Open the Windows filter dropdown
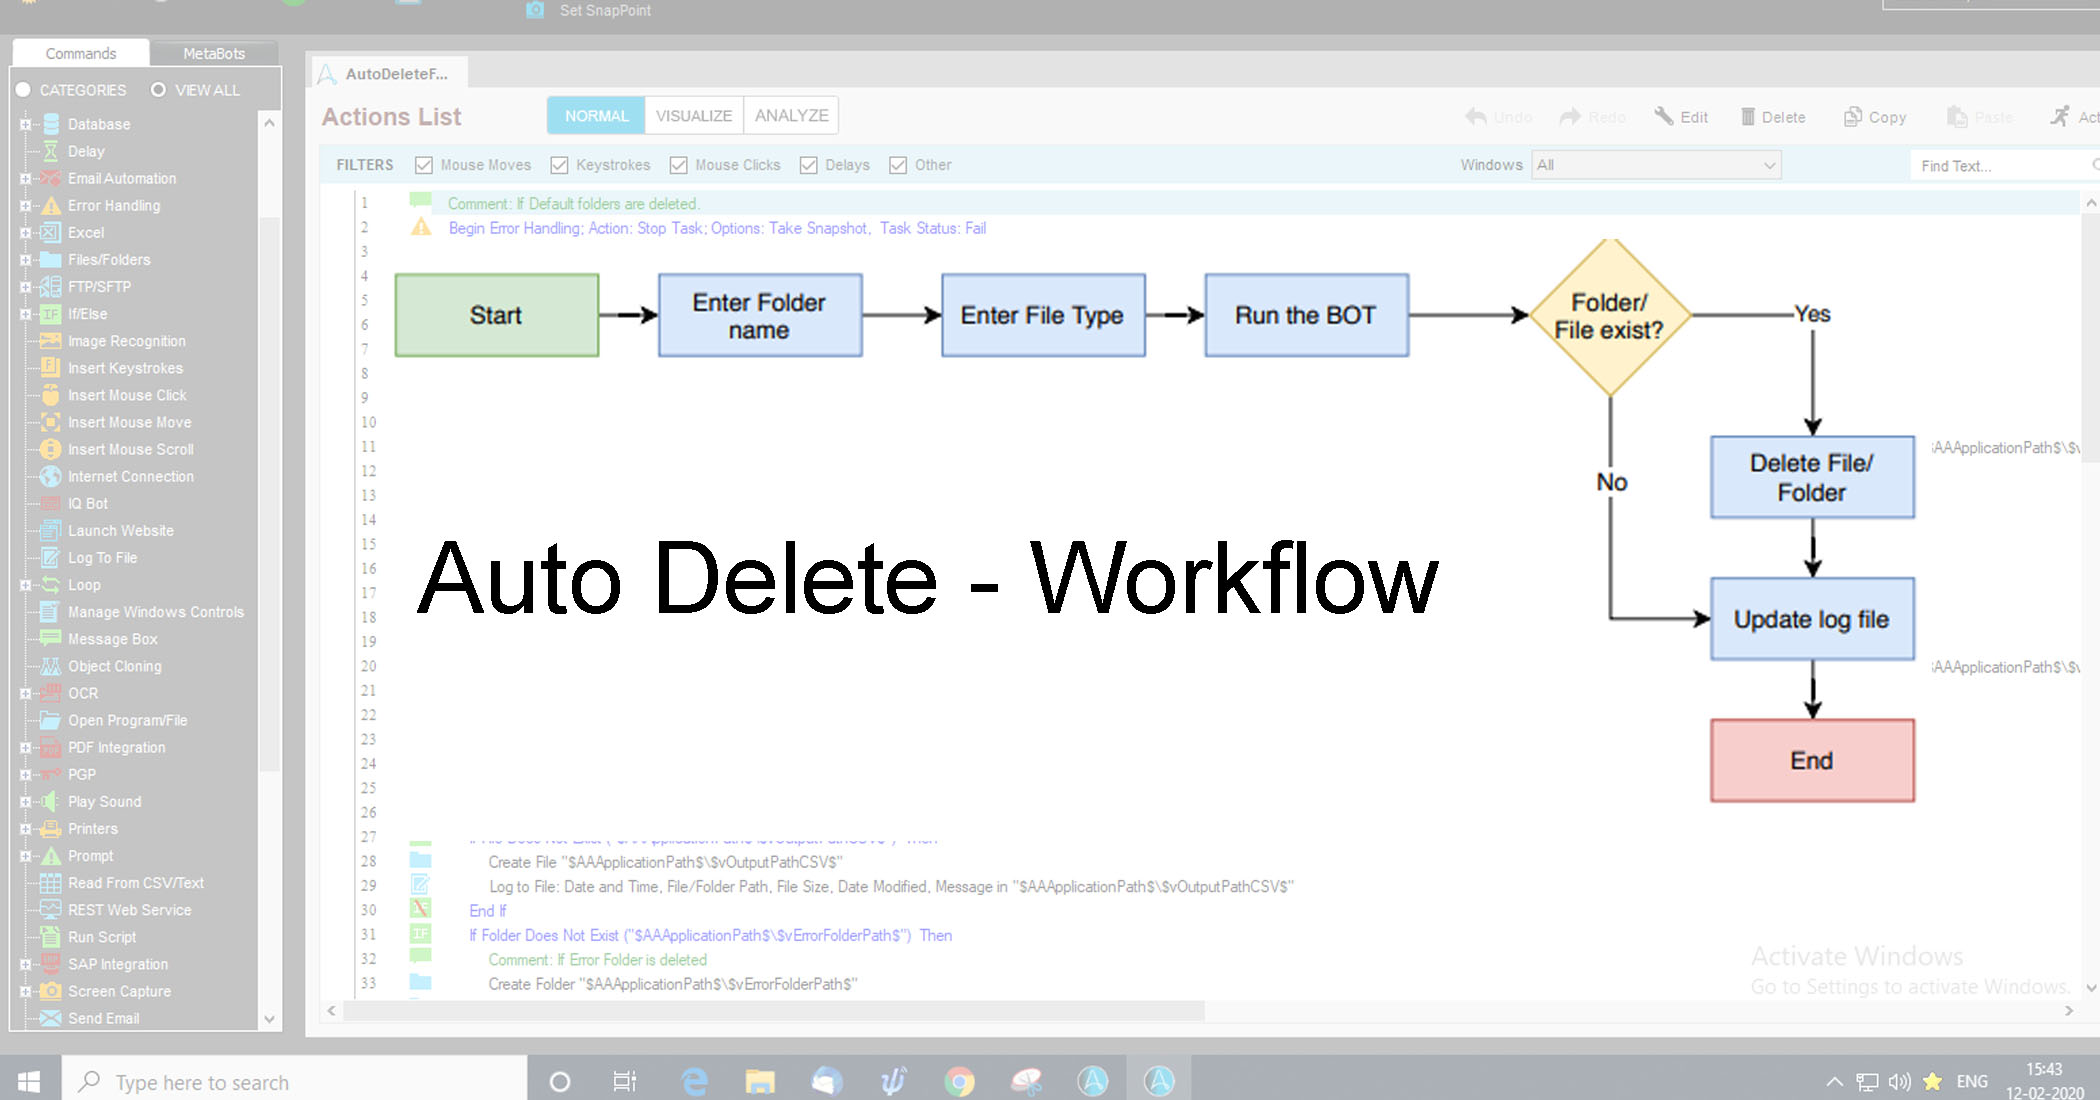 [x=1656, y=165]
